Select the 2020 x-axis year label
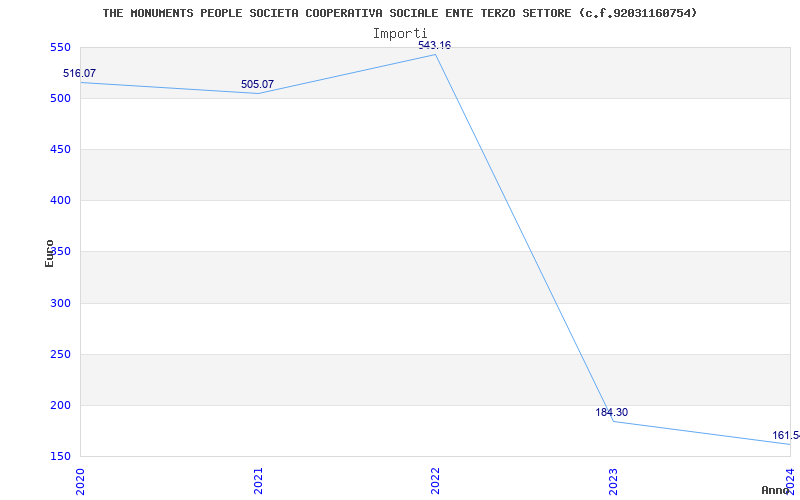The image size is (800, 500). [80, 481]
